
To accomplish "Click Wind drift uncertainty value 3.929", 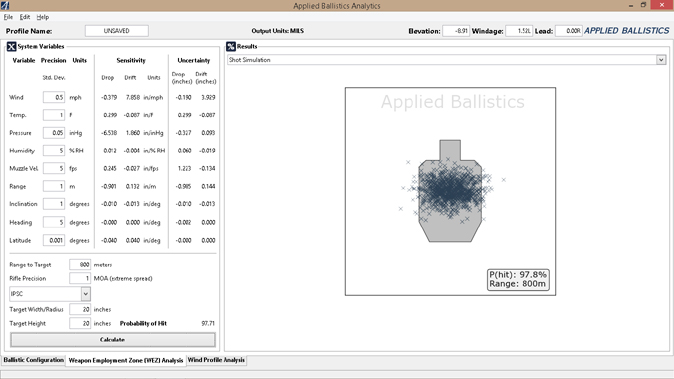I will [208, 98].
